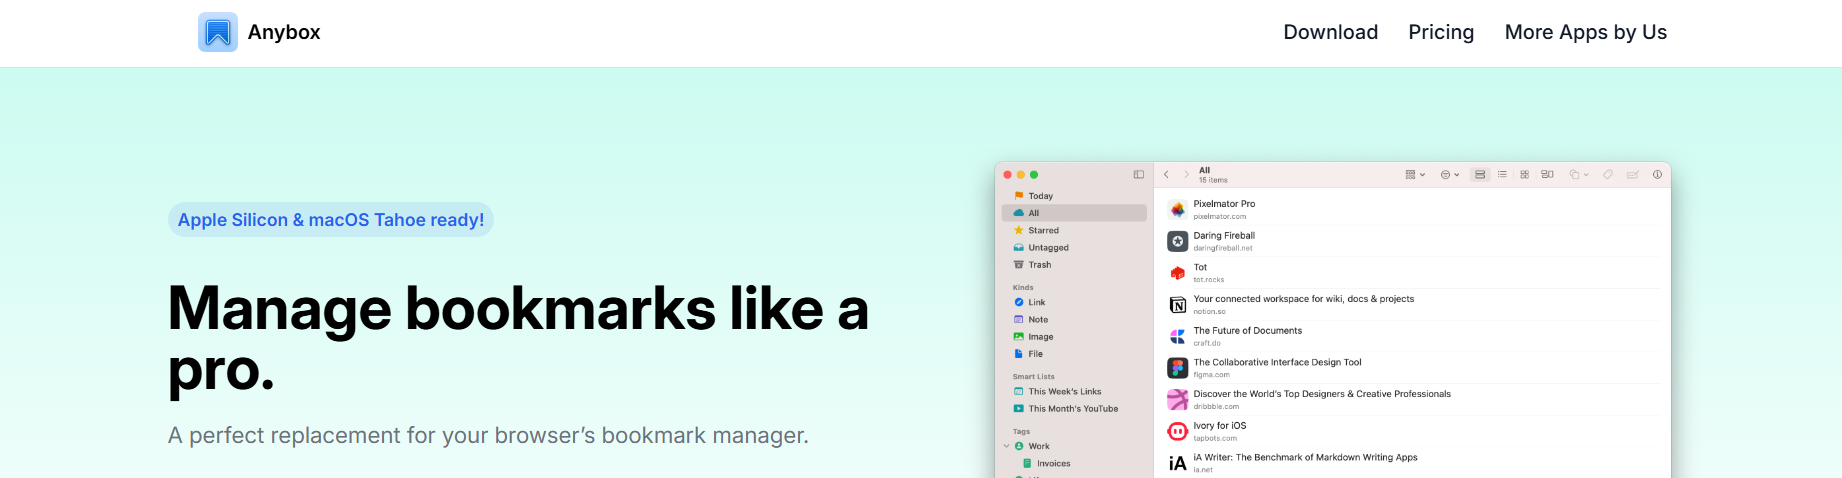The height and width of the screenshot is (478, 1842).
Task: Click the Apple Silicon & macOS Tahoe ready badge
Action: (331, 220)
